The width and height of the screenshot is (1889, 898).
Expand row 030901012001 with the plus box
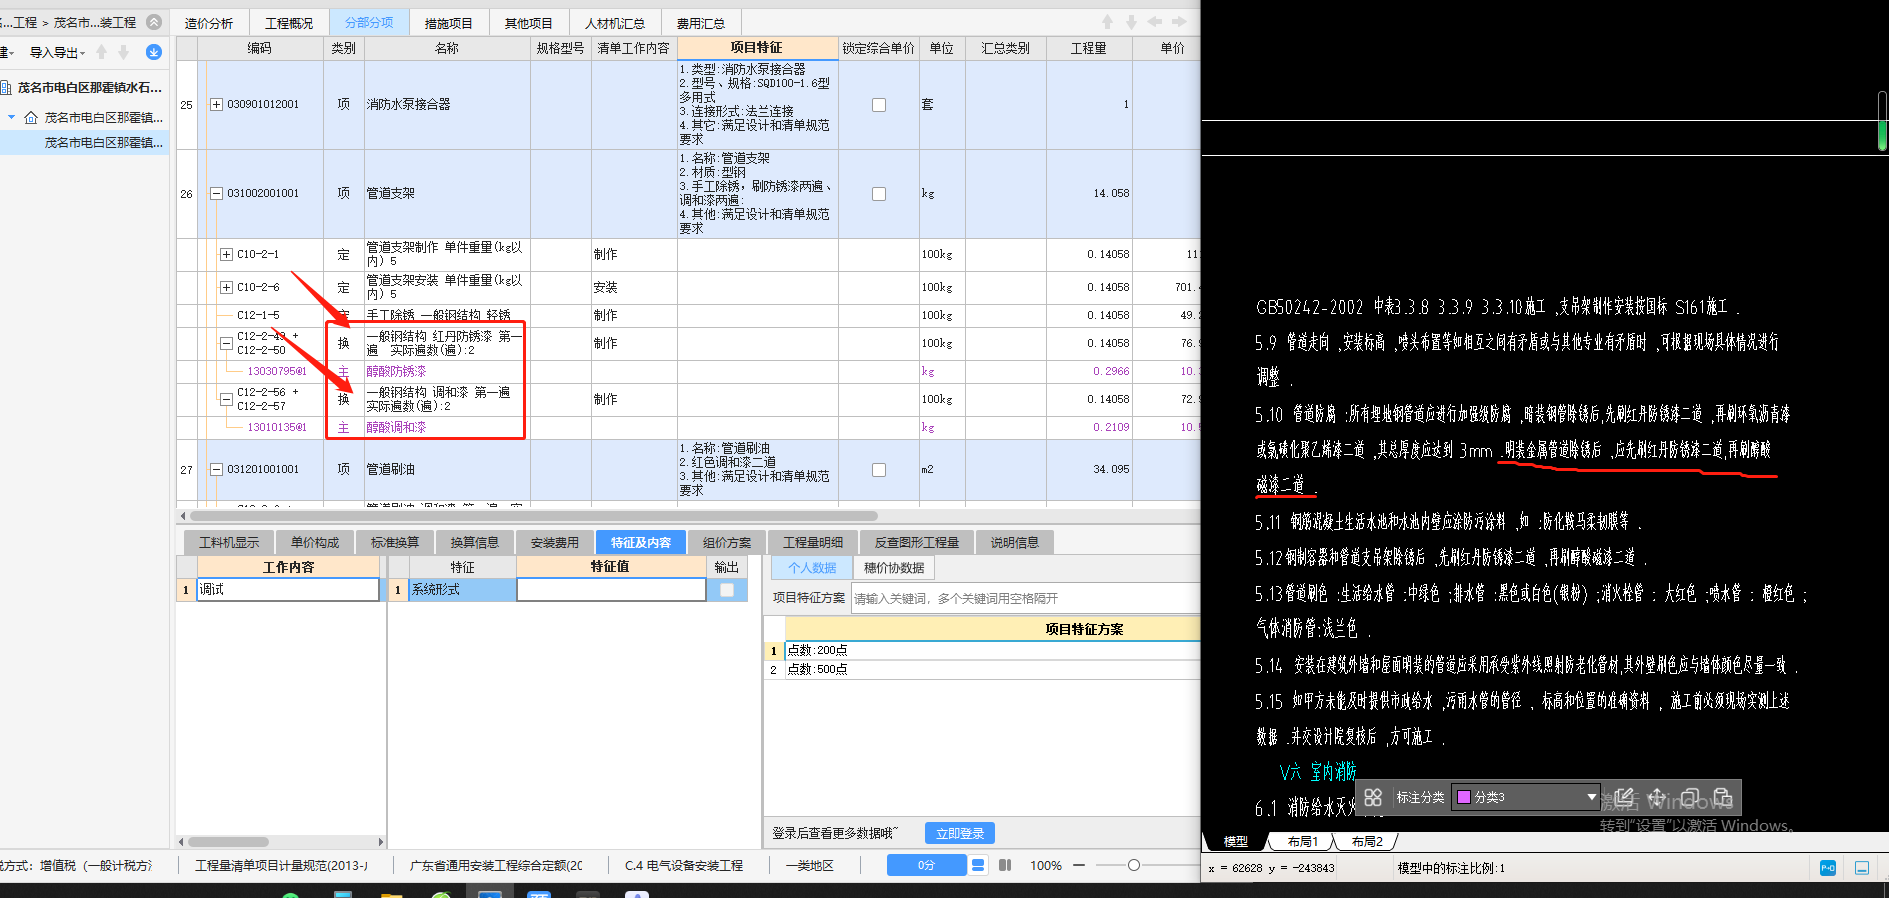tap(216, 104)
